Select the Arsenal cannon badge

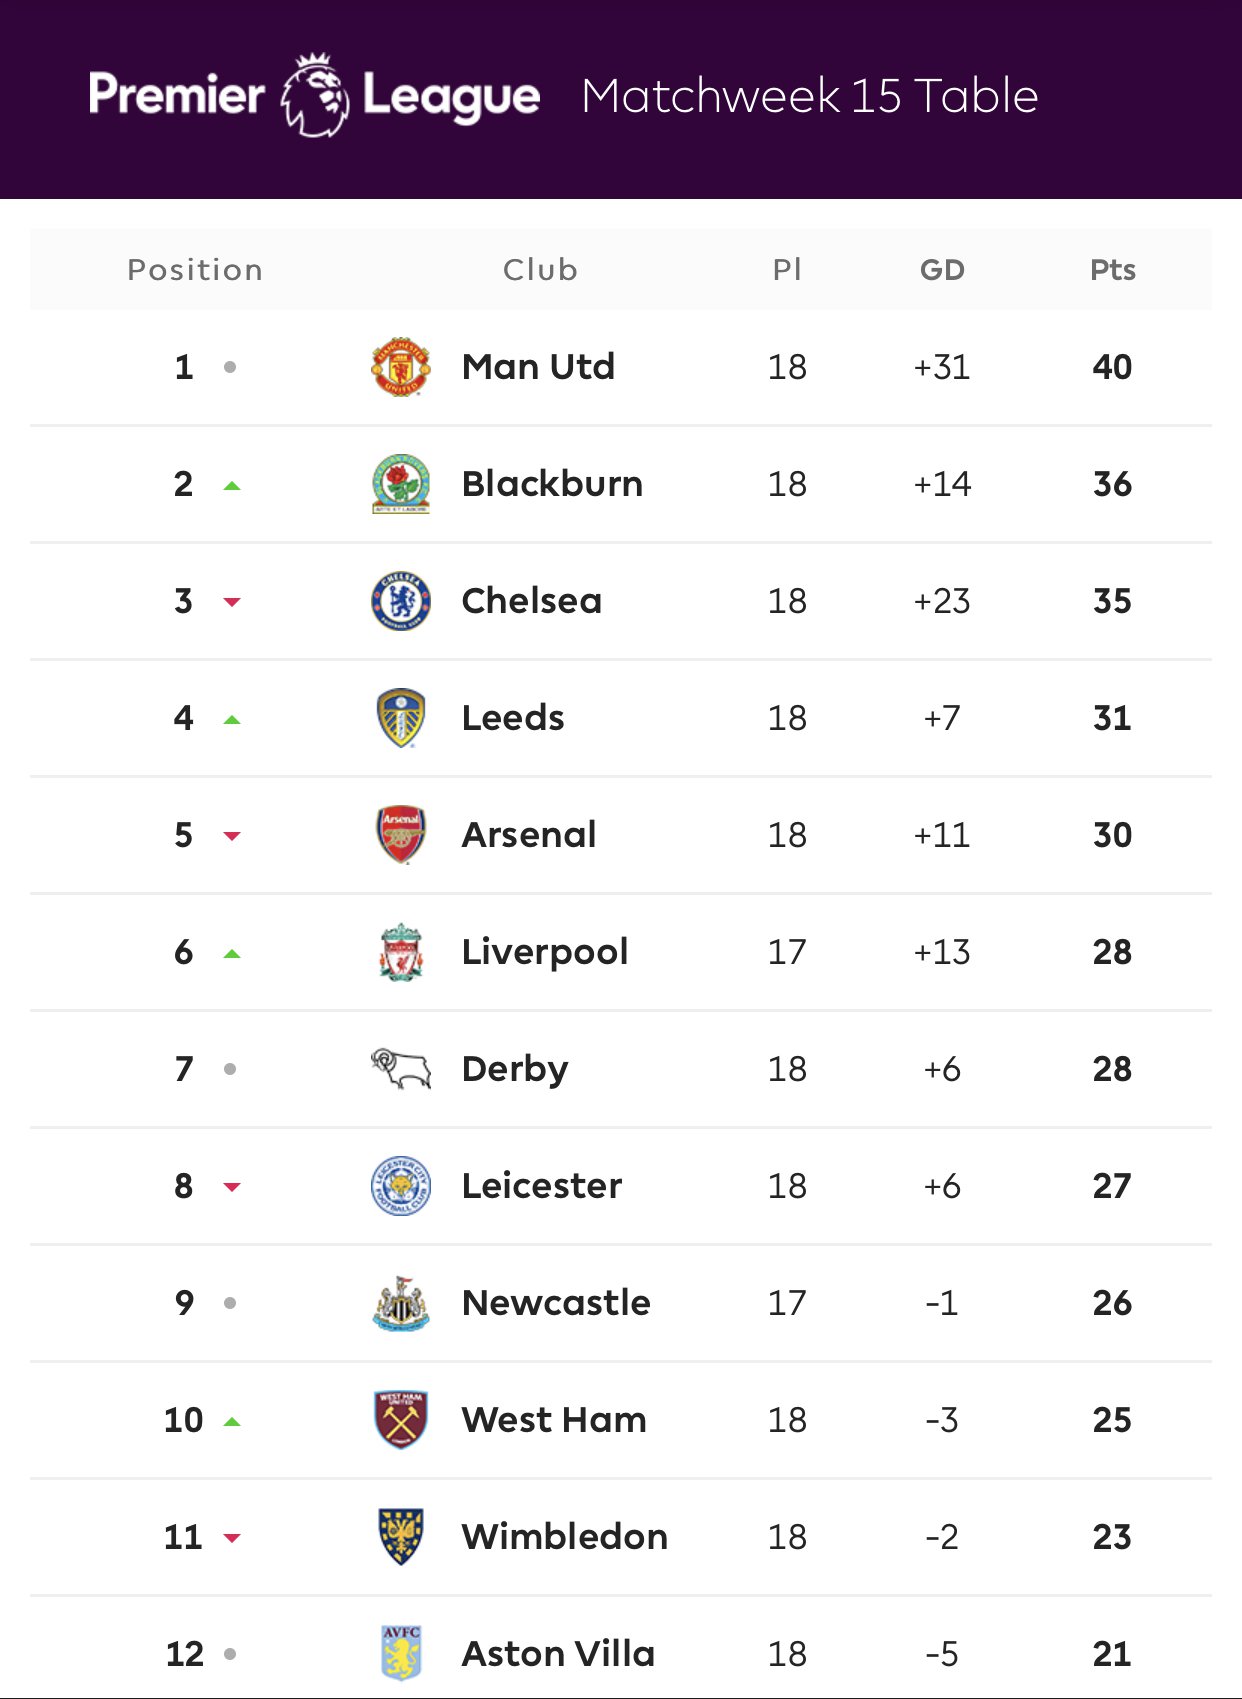pos(401,835)
